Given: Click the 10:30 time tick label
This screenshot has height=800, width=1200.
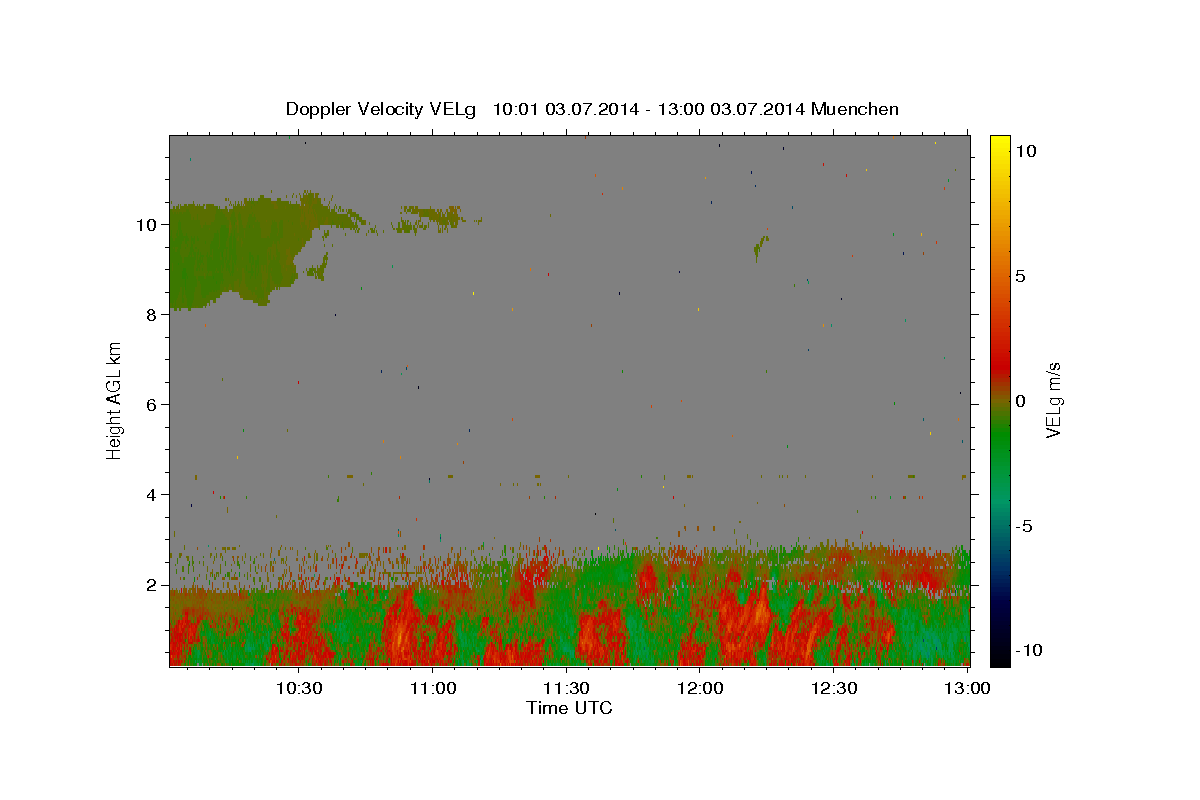Looking at the screenshot, I should pos(299,689).
